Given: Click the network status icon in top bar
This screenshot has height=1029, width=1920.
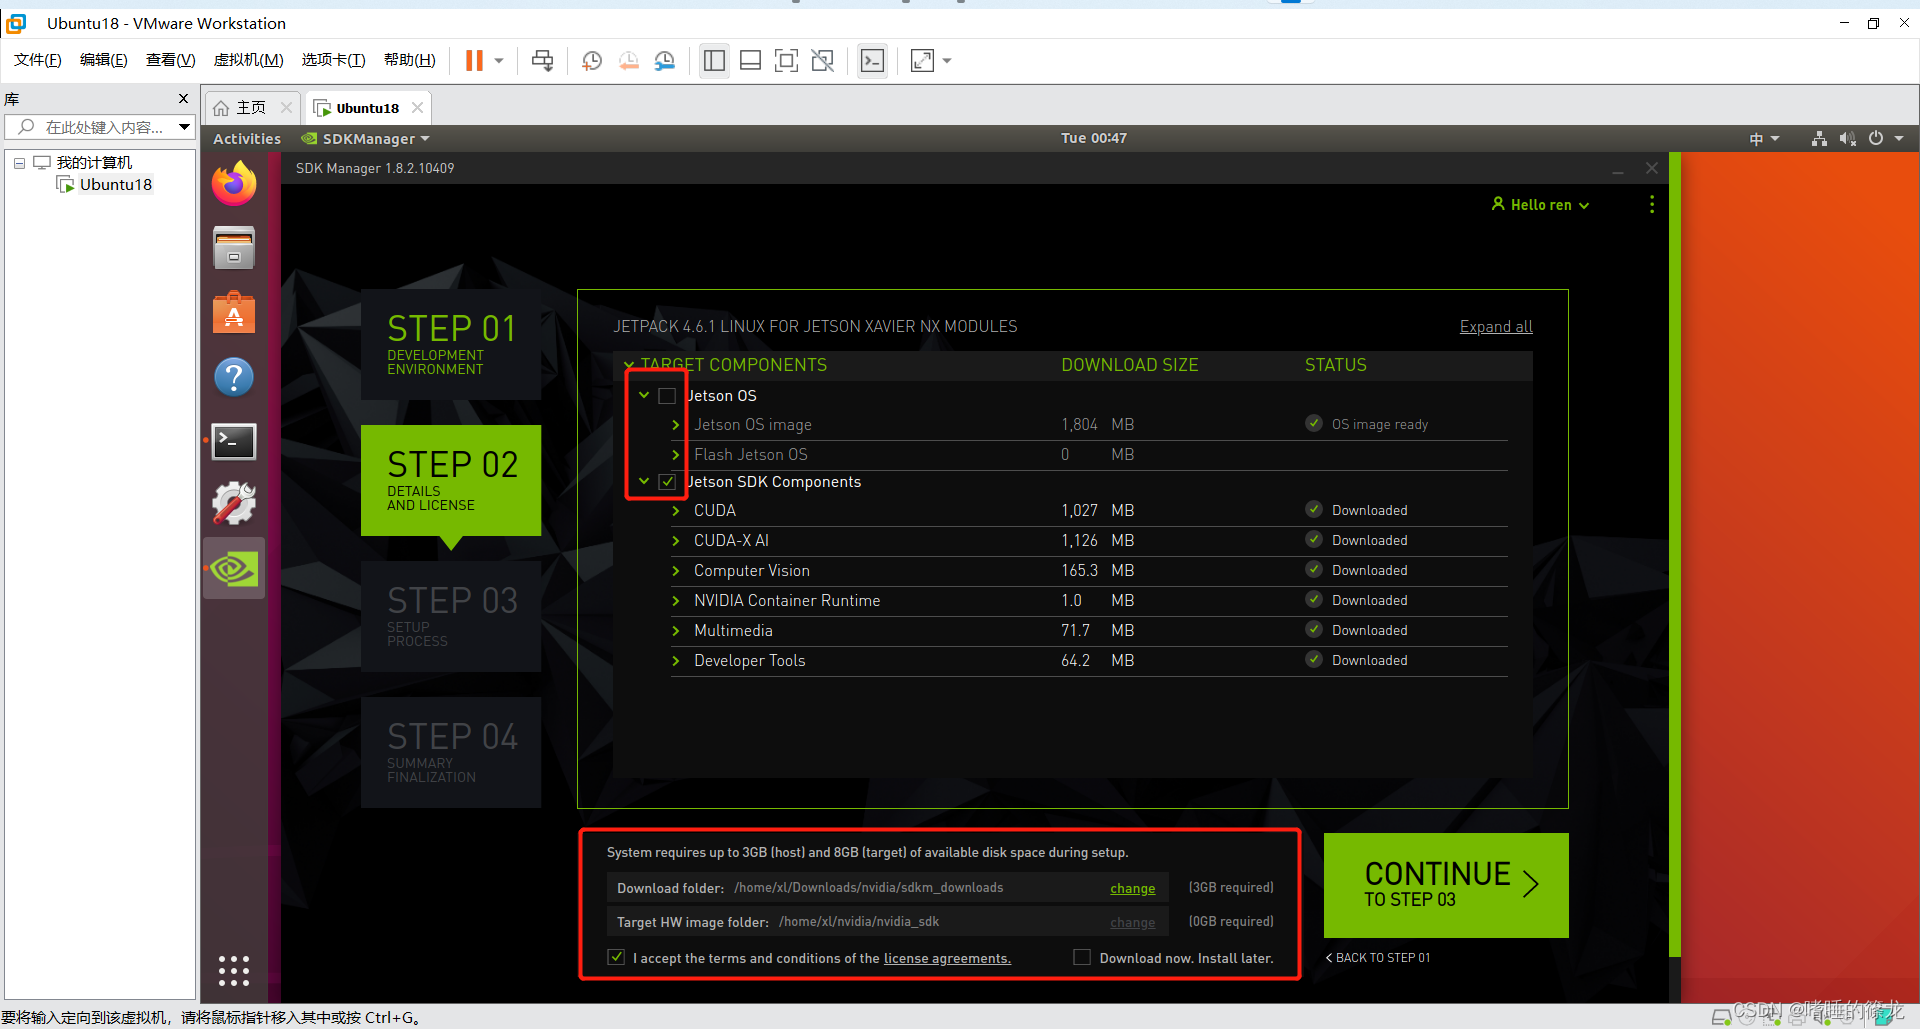Looking at the screenshot, I should (1819, 139).
